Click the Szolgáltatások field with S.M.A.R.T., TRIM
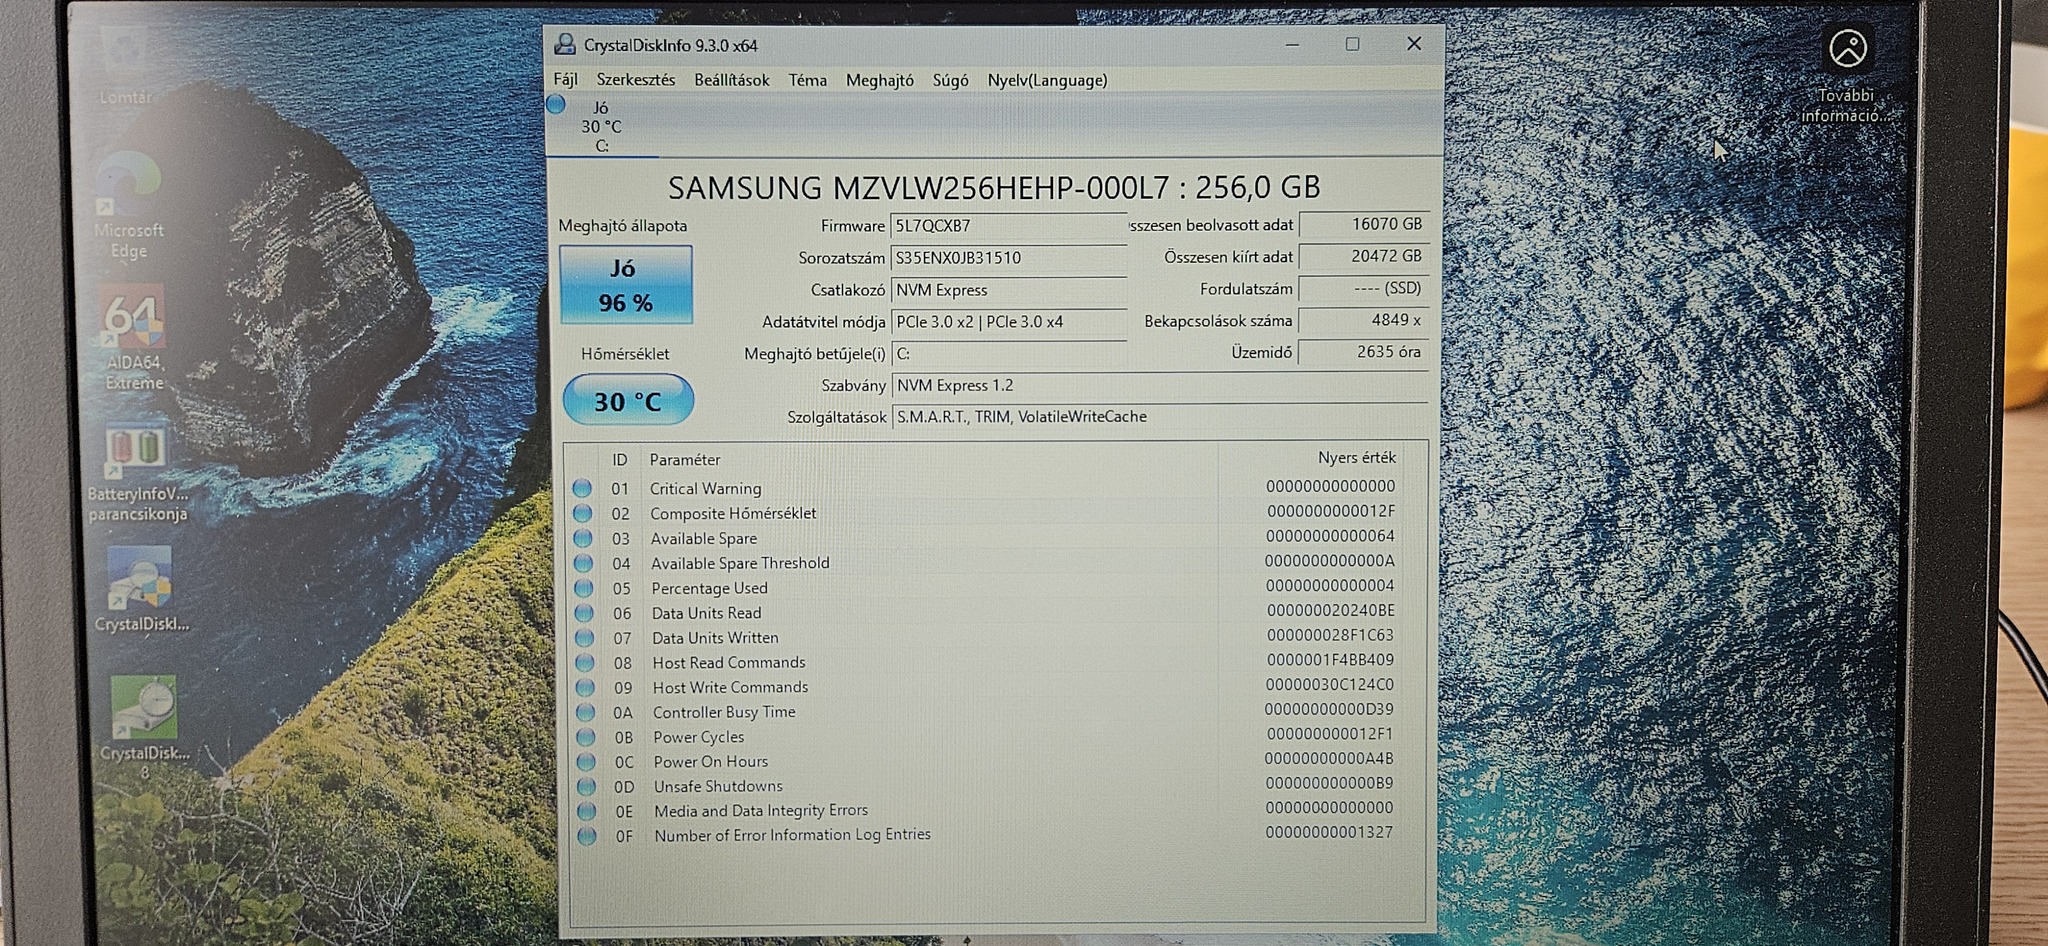This screenshot has width=2048, height=946. [1160, 417]
